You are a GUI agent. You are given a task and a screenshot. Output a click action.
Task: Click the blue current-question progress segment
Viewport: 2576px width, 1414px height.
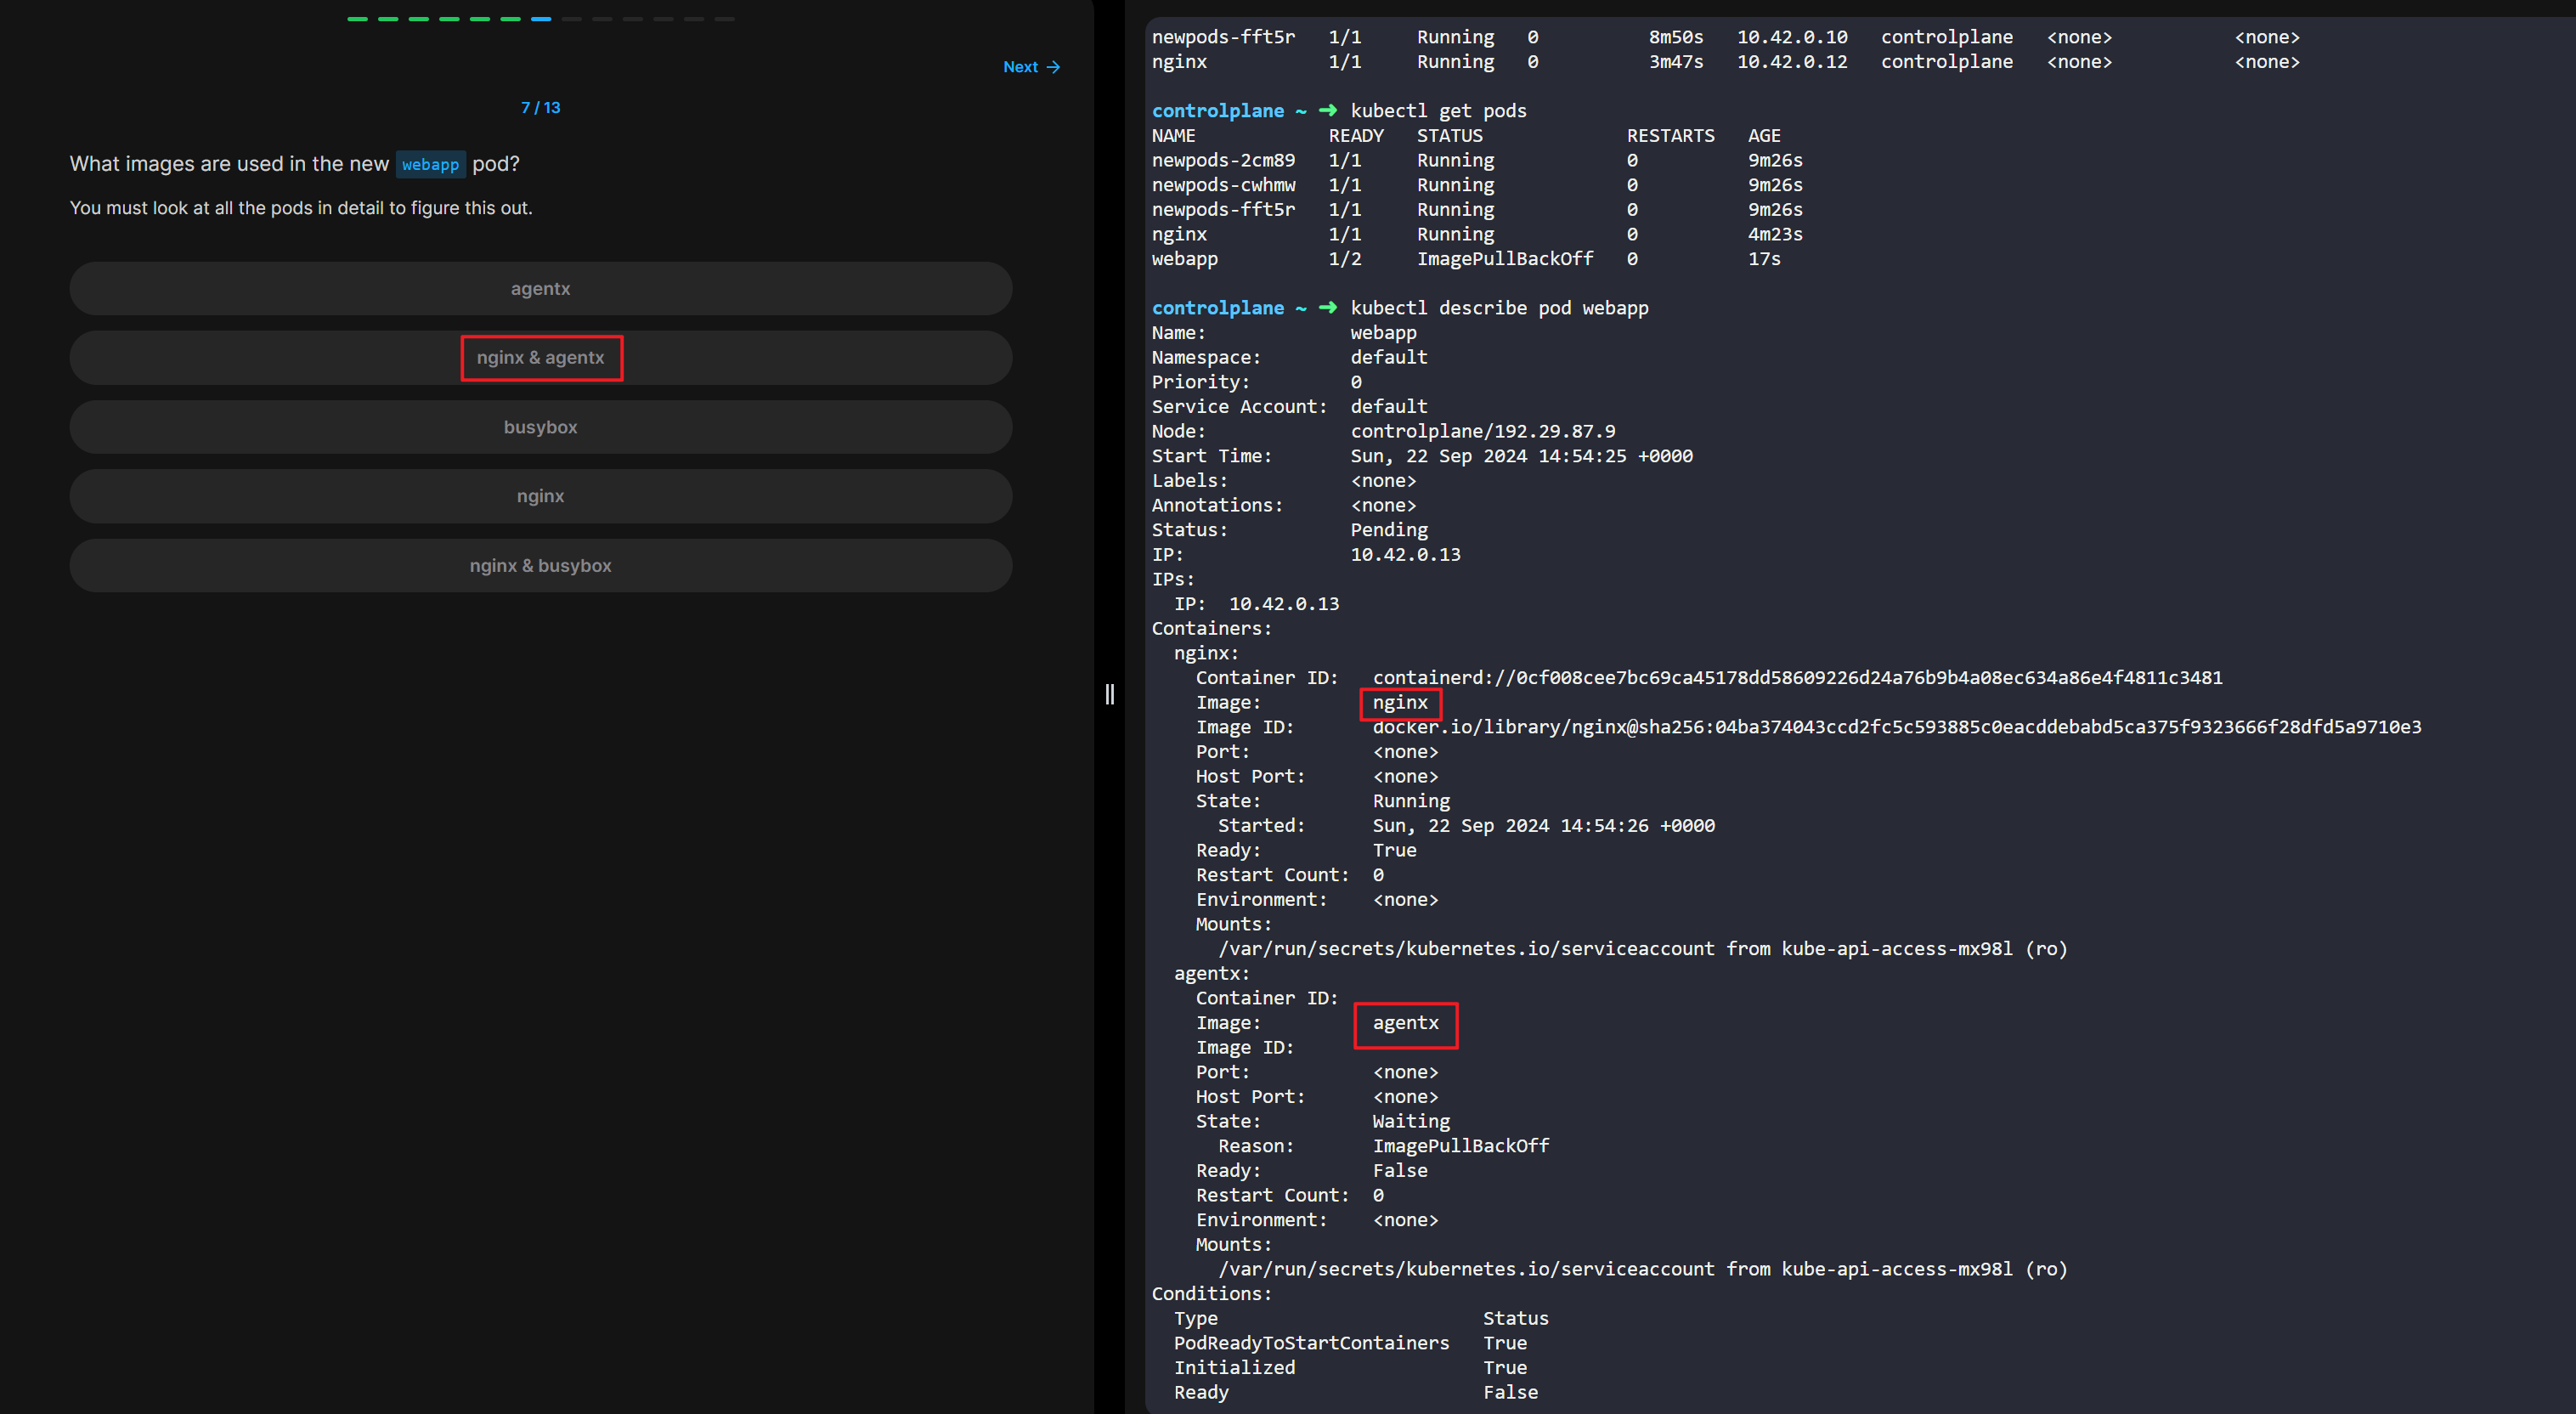coord(541,19)
